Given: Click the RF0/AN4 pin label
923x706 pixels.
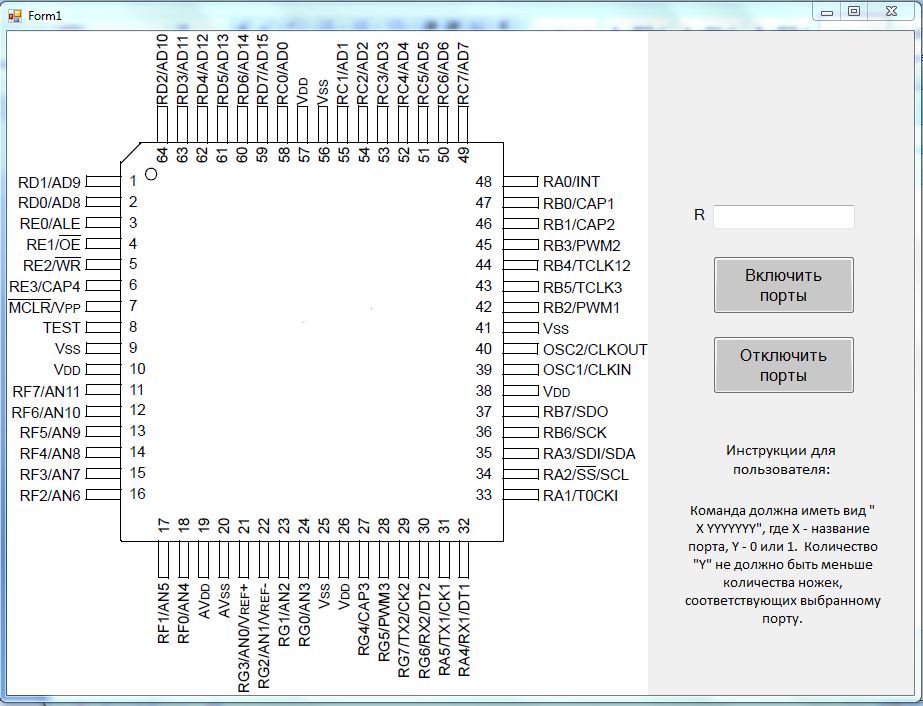Looking at the screenshot, I should click(183, 614).
